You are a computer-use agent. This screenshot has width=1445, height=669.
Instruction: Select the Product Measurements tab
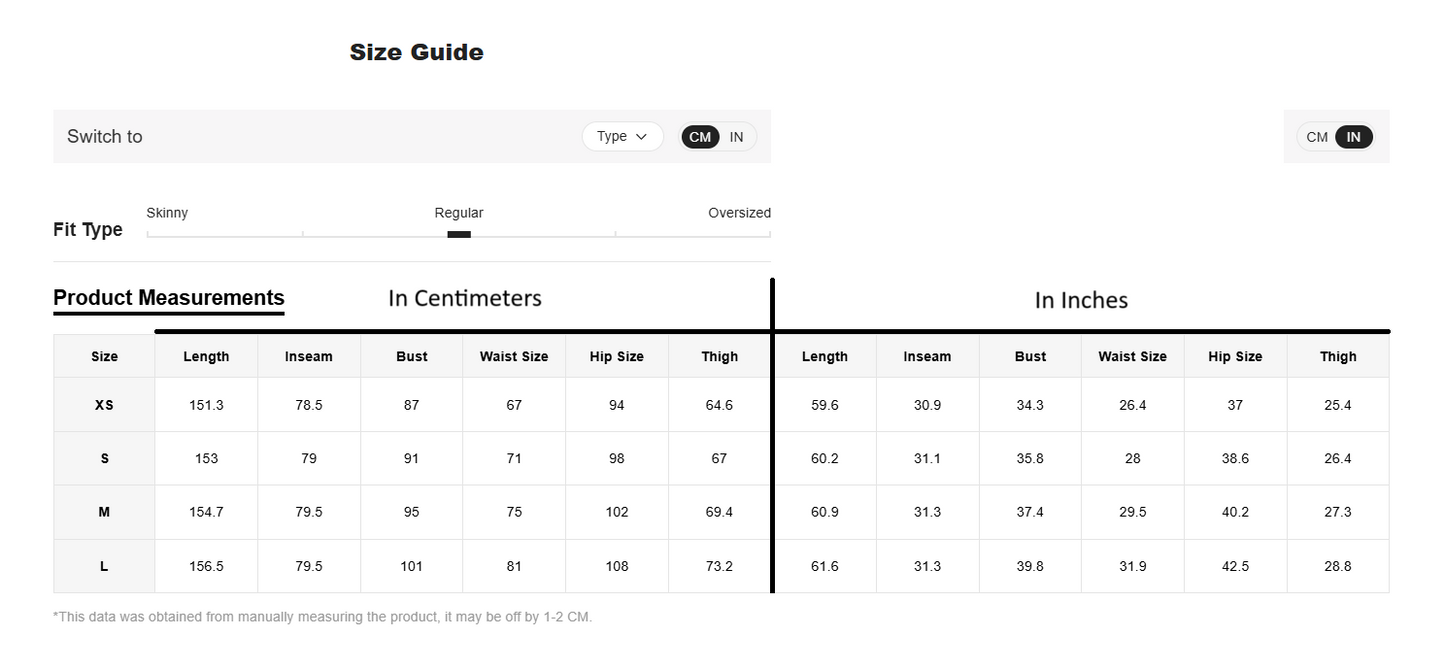(x=168, y=298)
